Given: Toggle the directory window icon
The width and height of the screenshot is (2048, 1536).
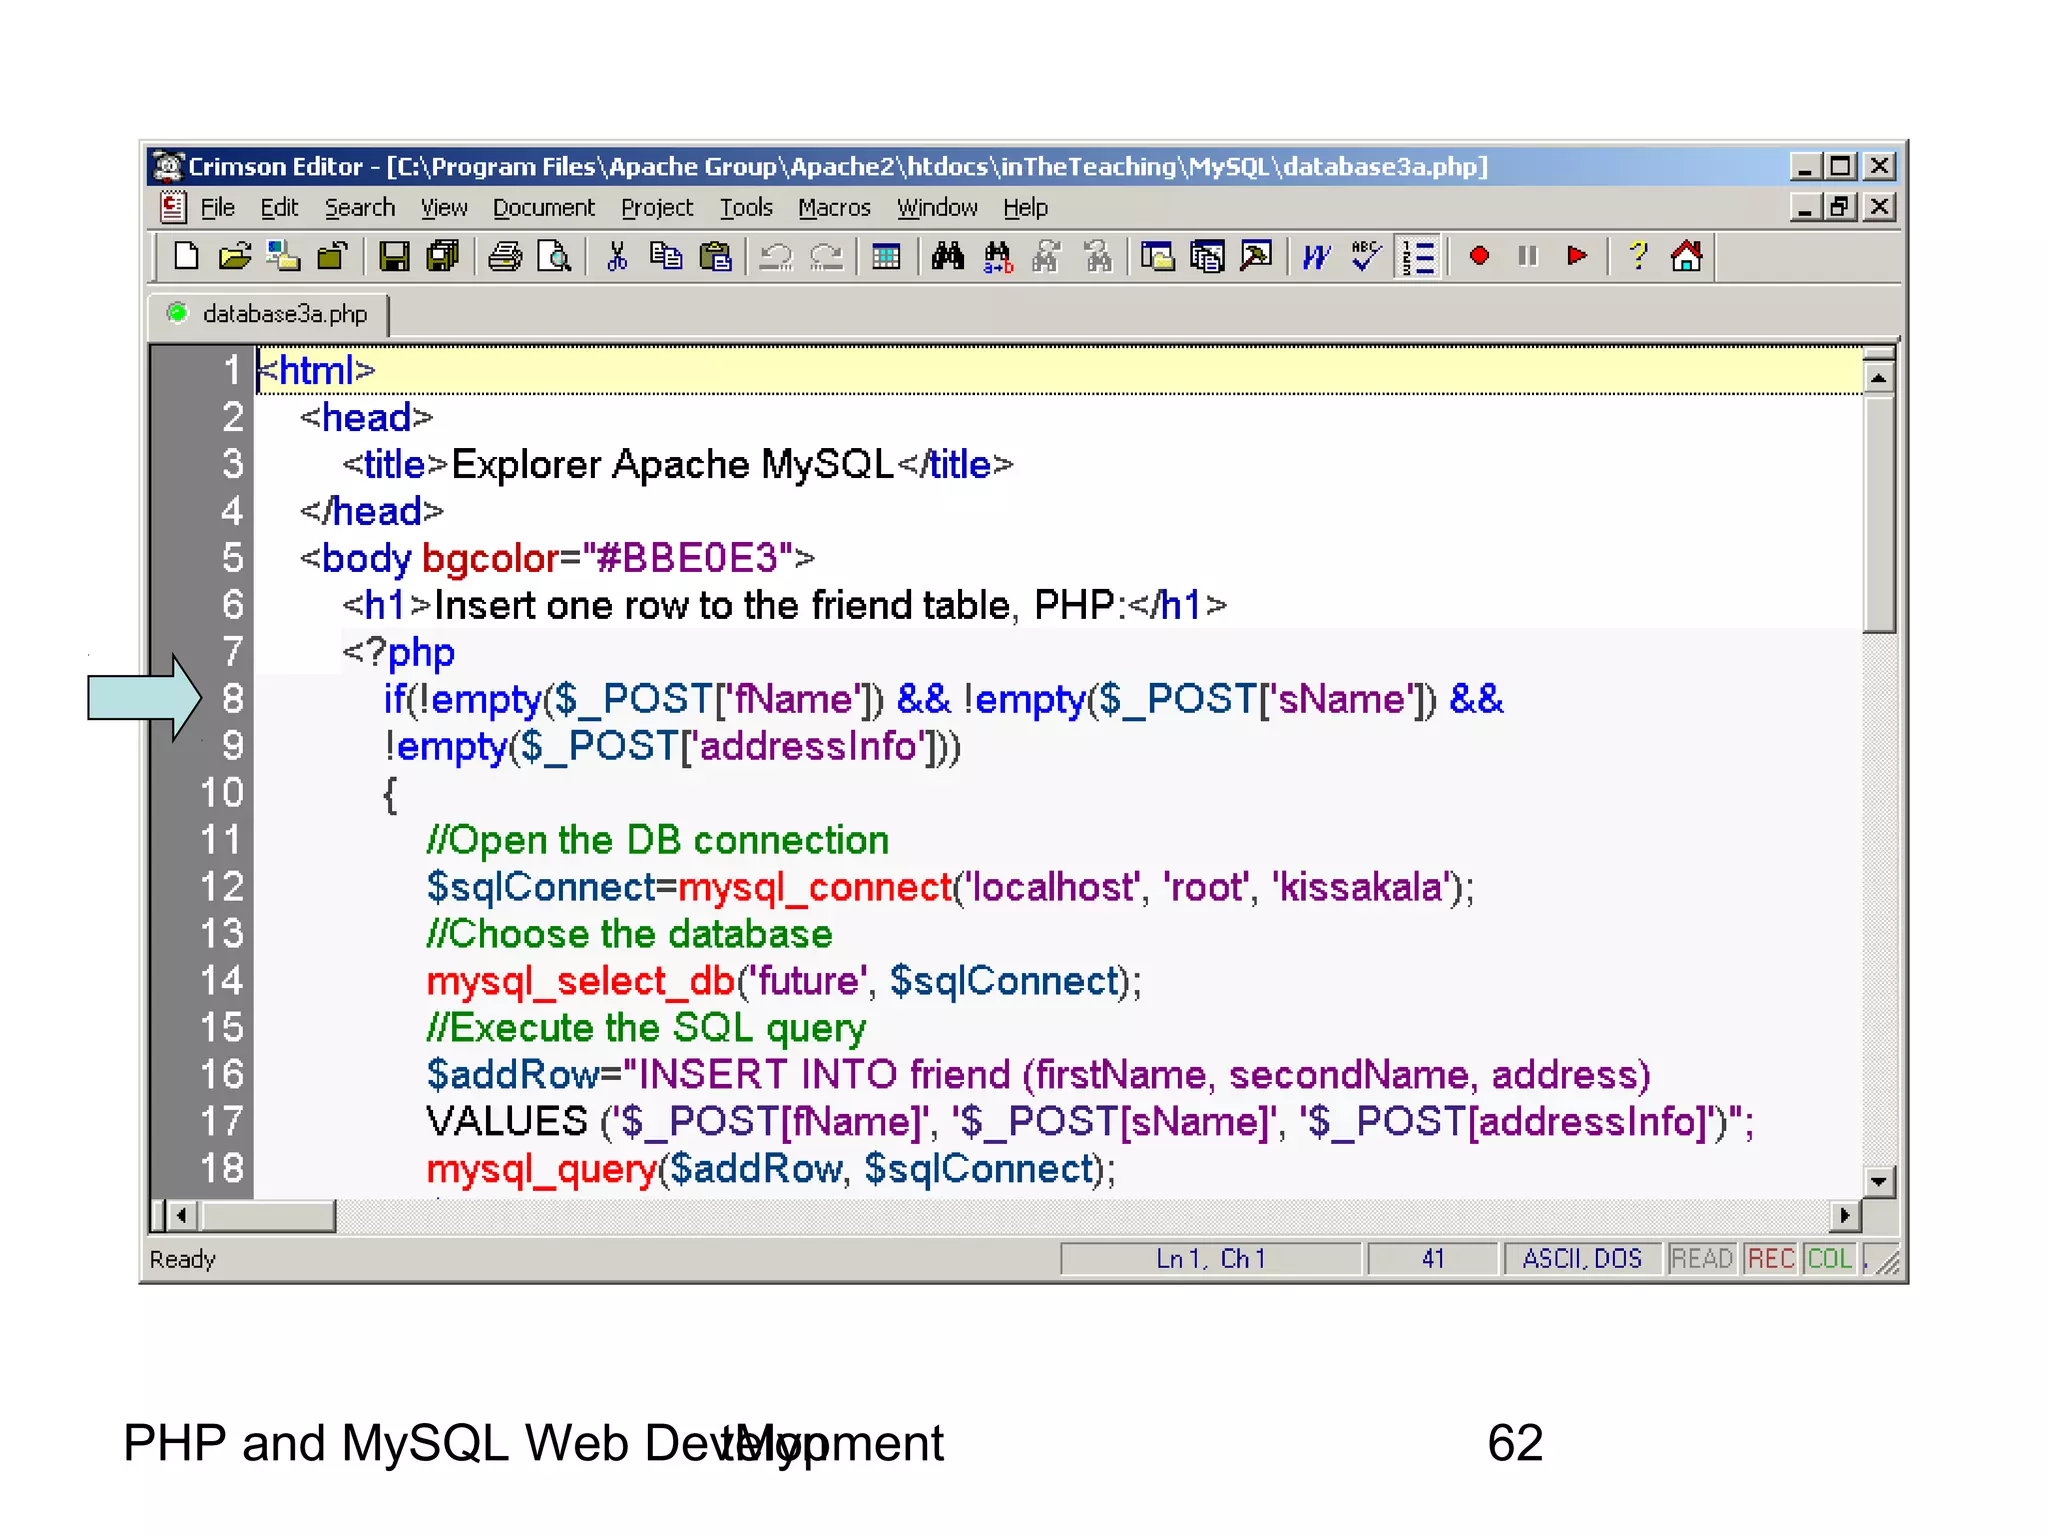Looking at the screenshot, I should [x=1158, y=257].
